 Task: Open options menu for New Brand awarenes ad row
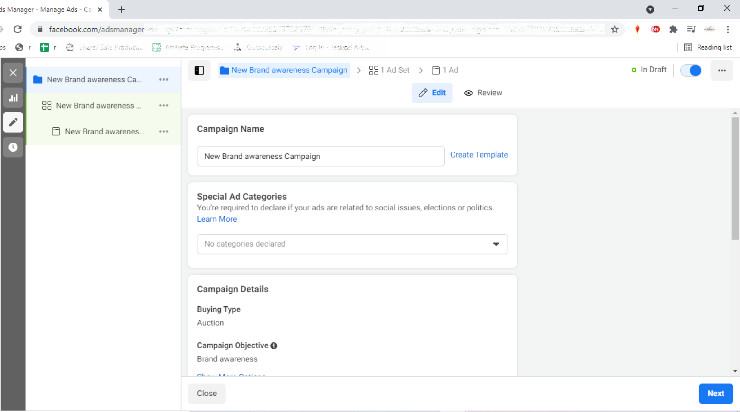click(164, 132)
